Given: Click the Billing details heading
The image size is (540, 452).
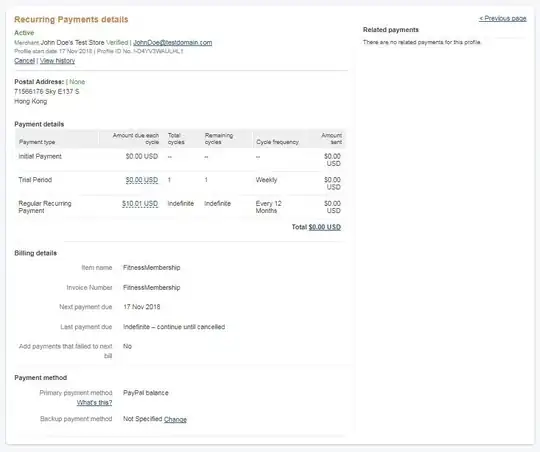Looking at the screenshot, I should click(x=35, y=253).
